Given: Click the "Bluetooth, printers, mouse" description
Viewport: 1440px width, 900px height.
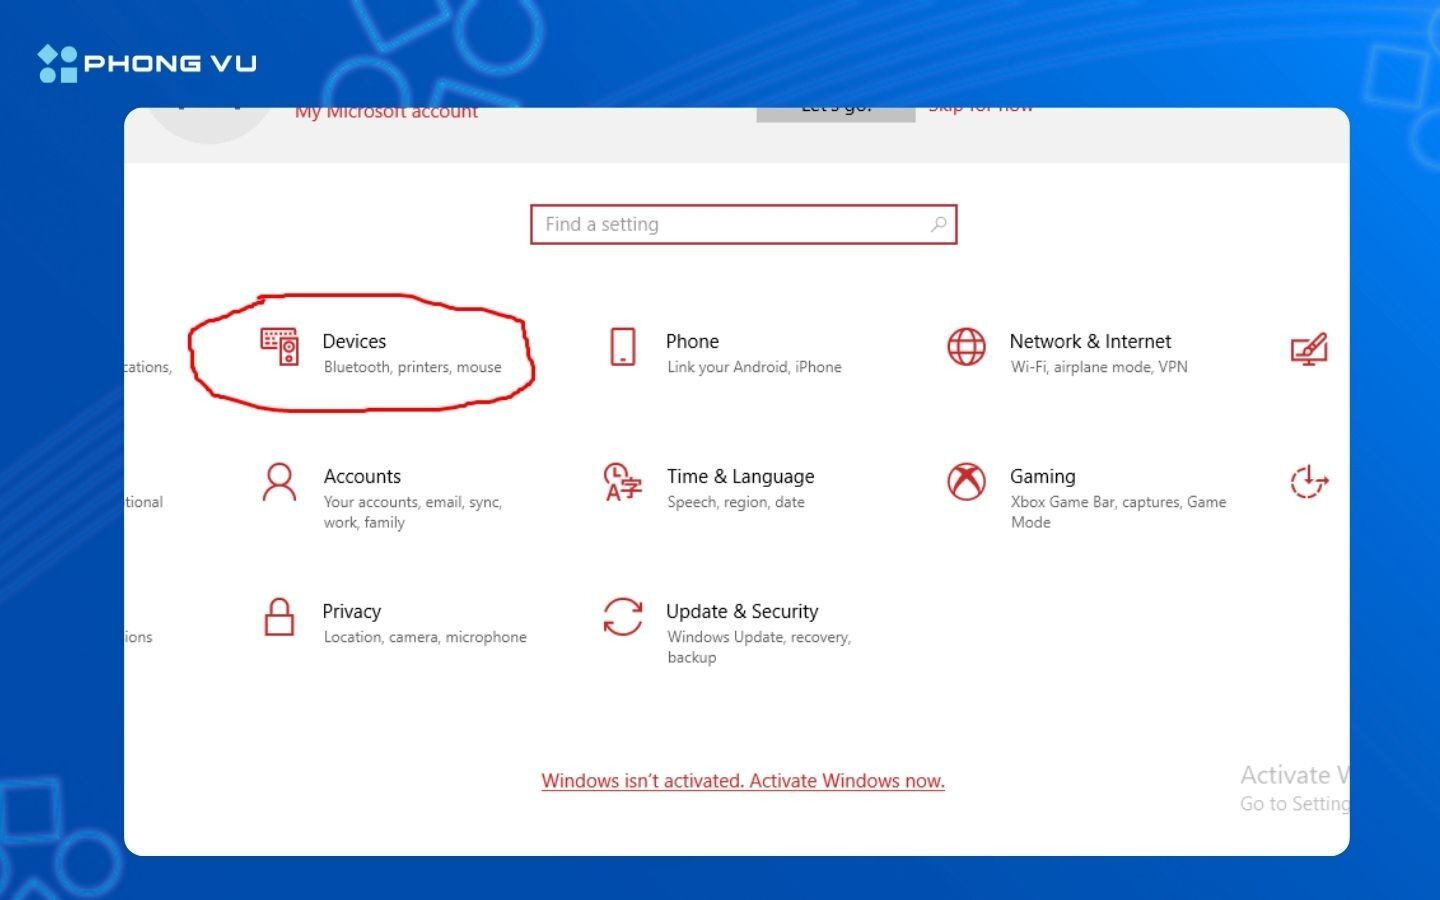Looking at the screenshot, I should coord(412,367).
